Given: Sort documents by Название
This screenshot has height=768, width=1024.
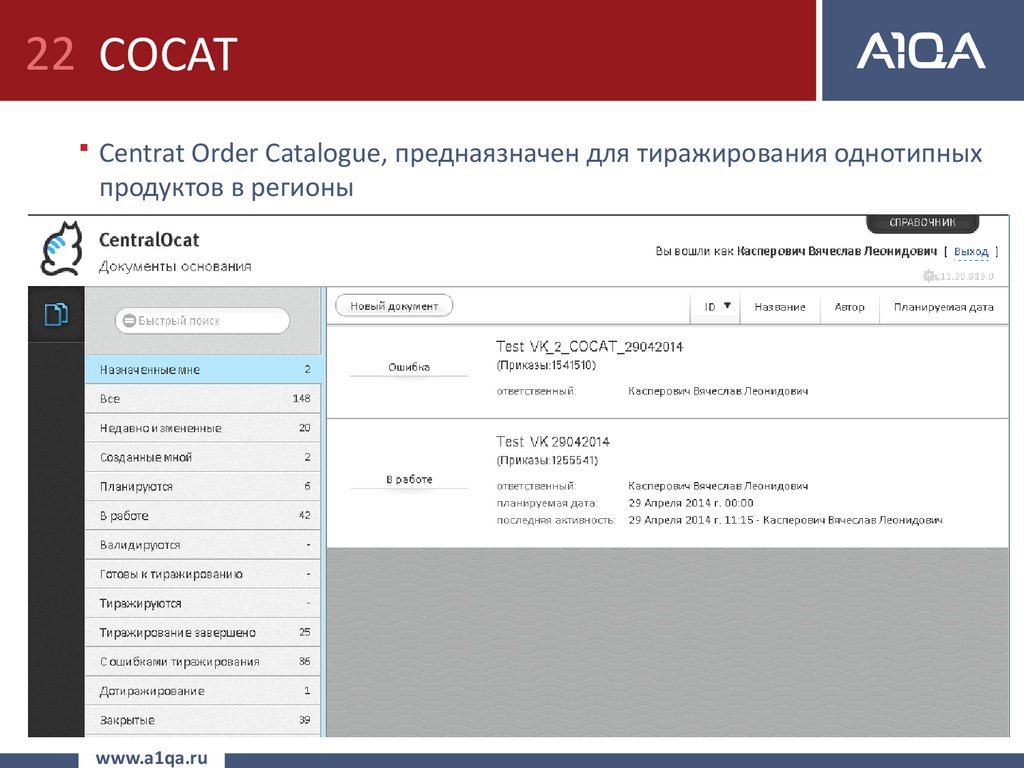Looking at the screenshot, I should 779,307.
